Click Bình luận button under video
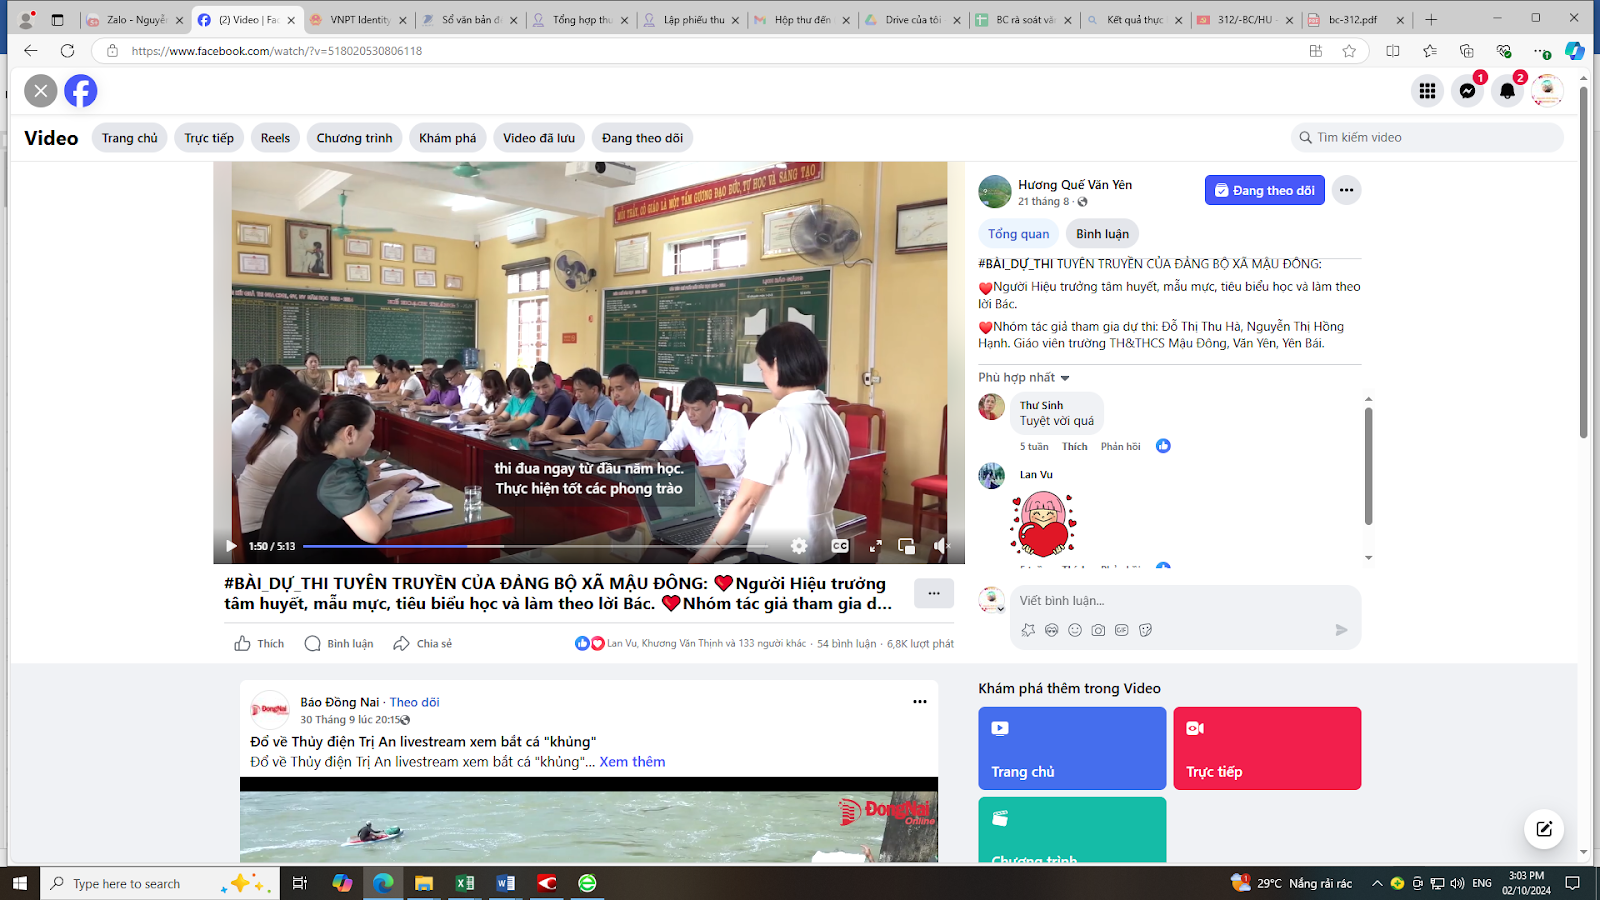 pos(339,644)
